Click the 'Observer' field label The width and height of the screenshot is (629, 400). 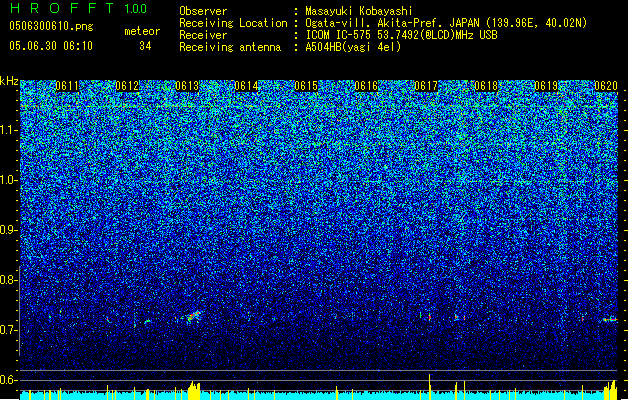[203, 11]
